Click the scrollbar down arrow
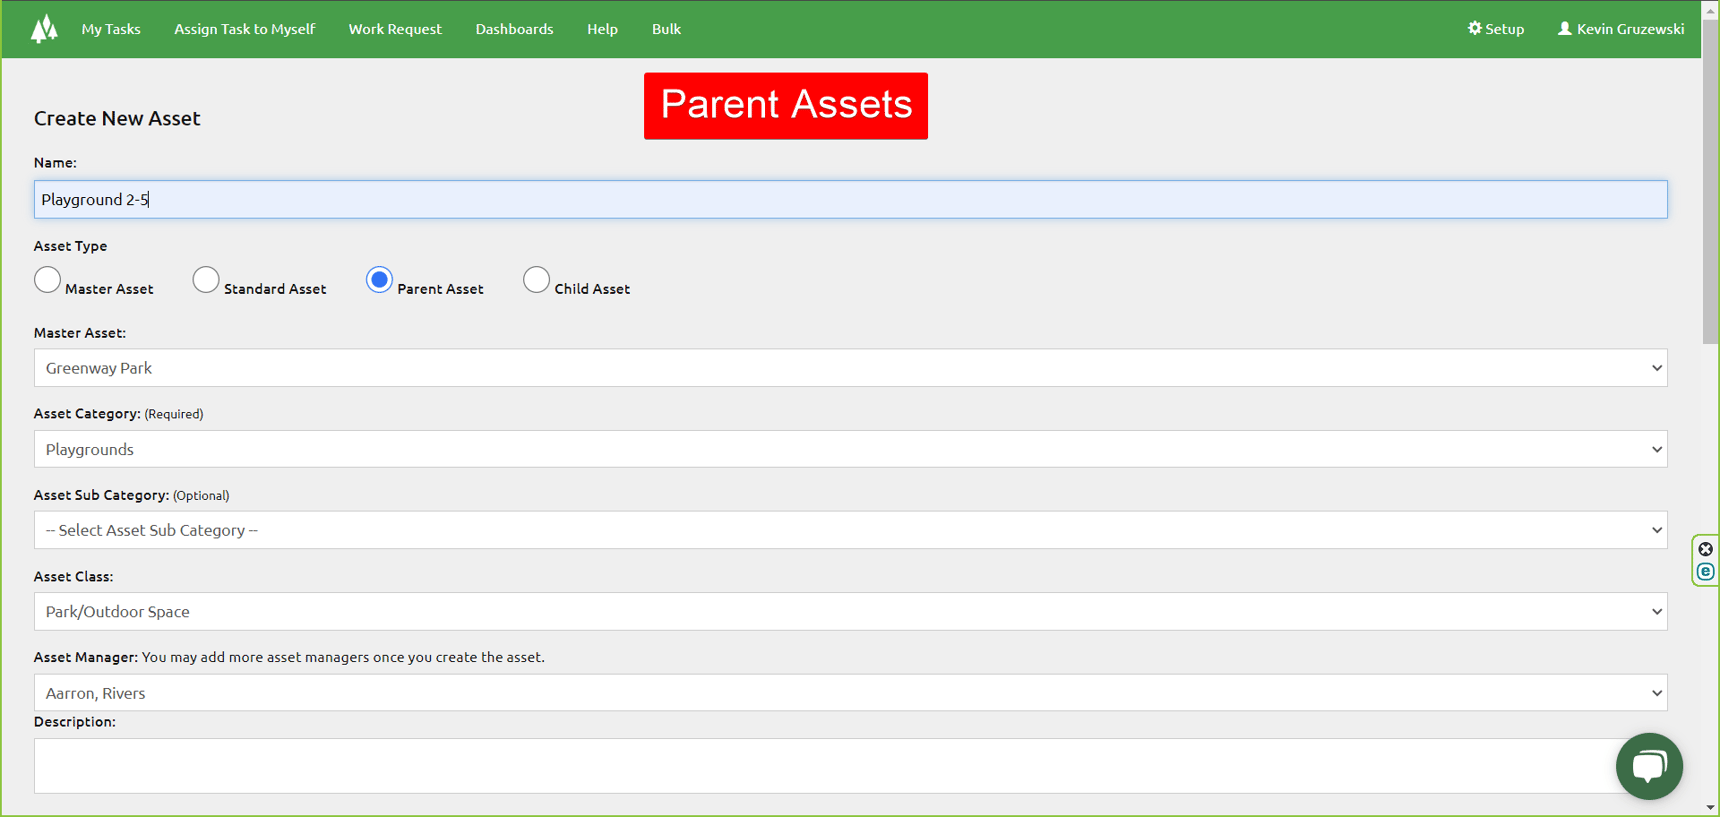The width and height of the screenshot is (1720, 817). [x=1710, y=807]
